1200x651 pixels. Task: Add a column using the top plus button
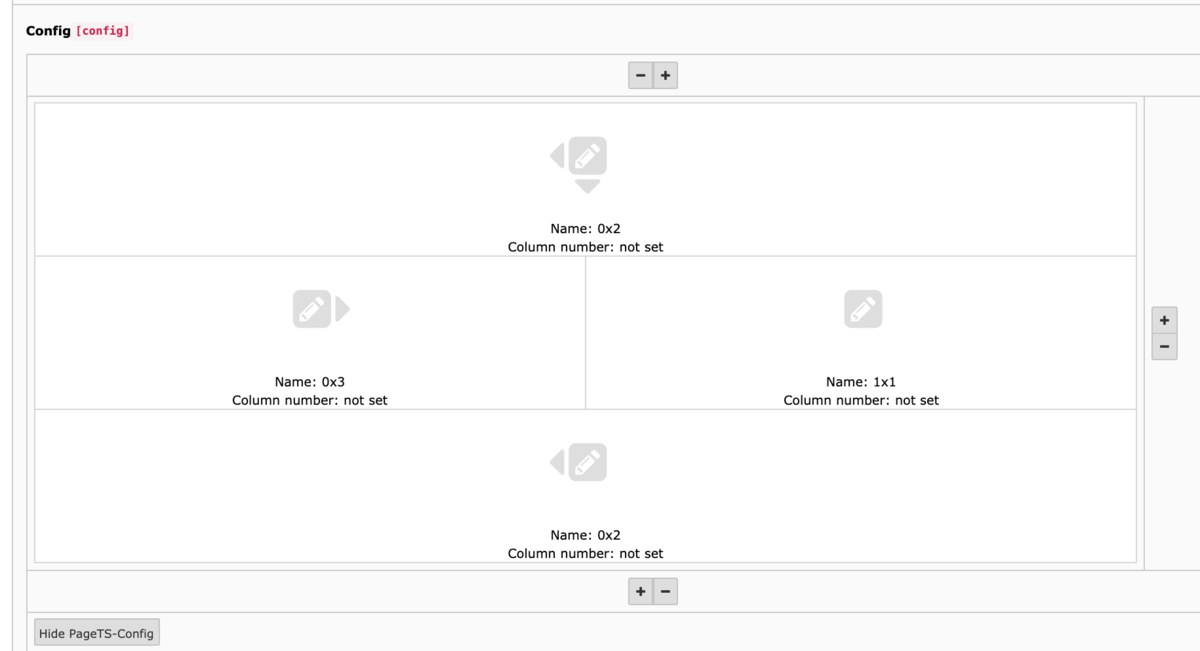[x=666, y=74]
